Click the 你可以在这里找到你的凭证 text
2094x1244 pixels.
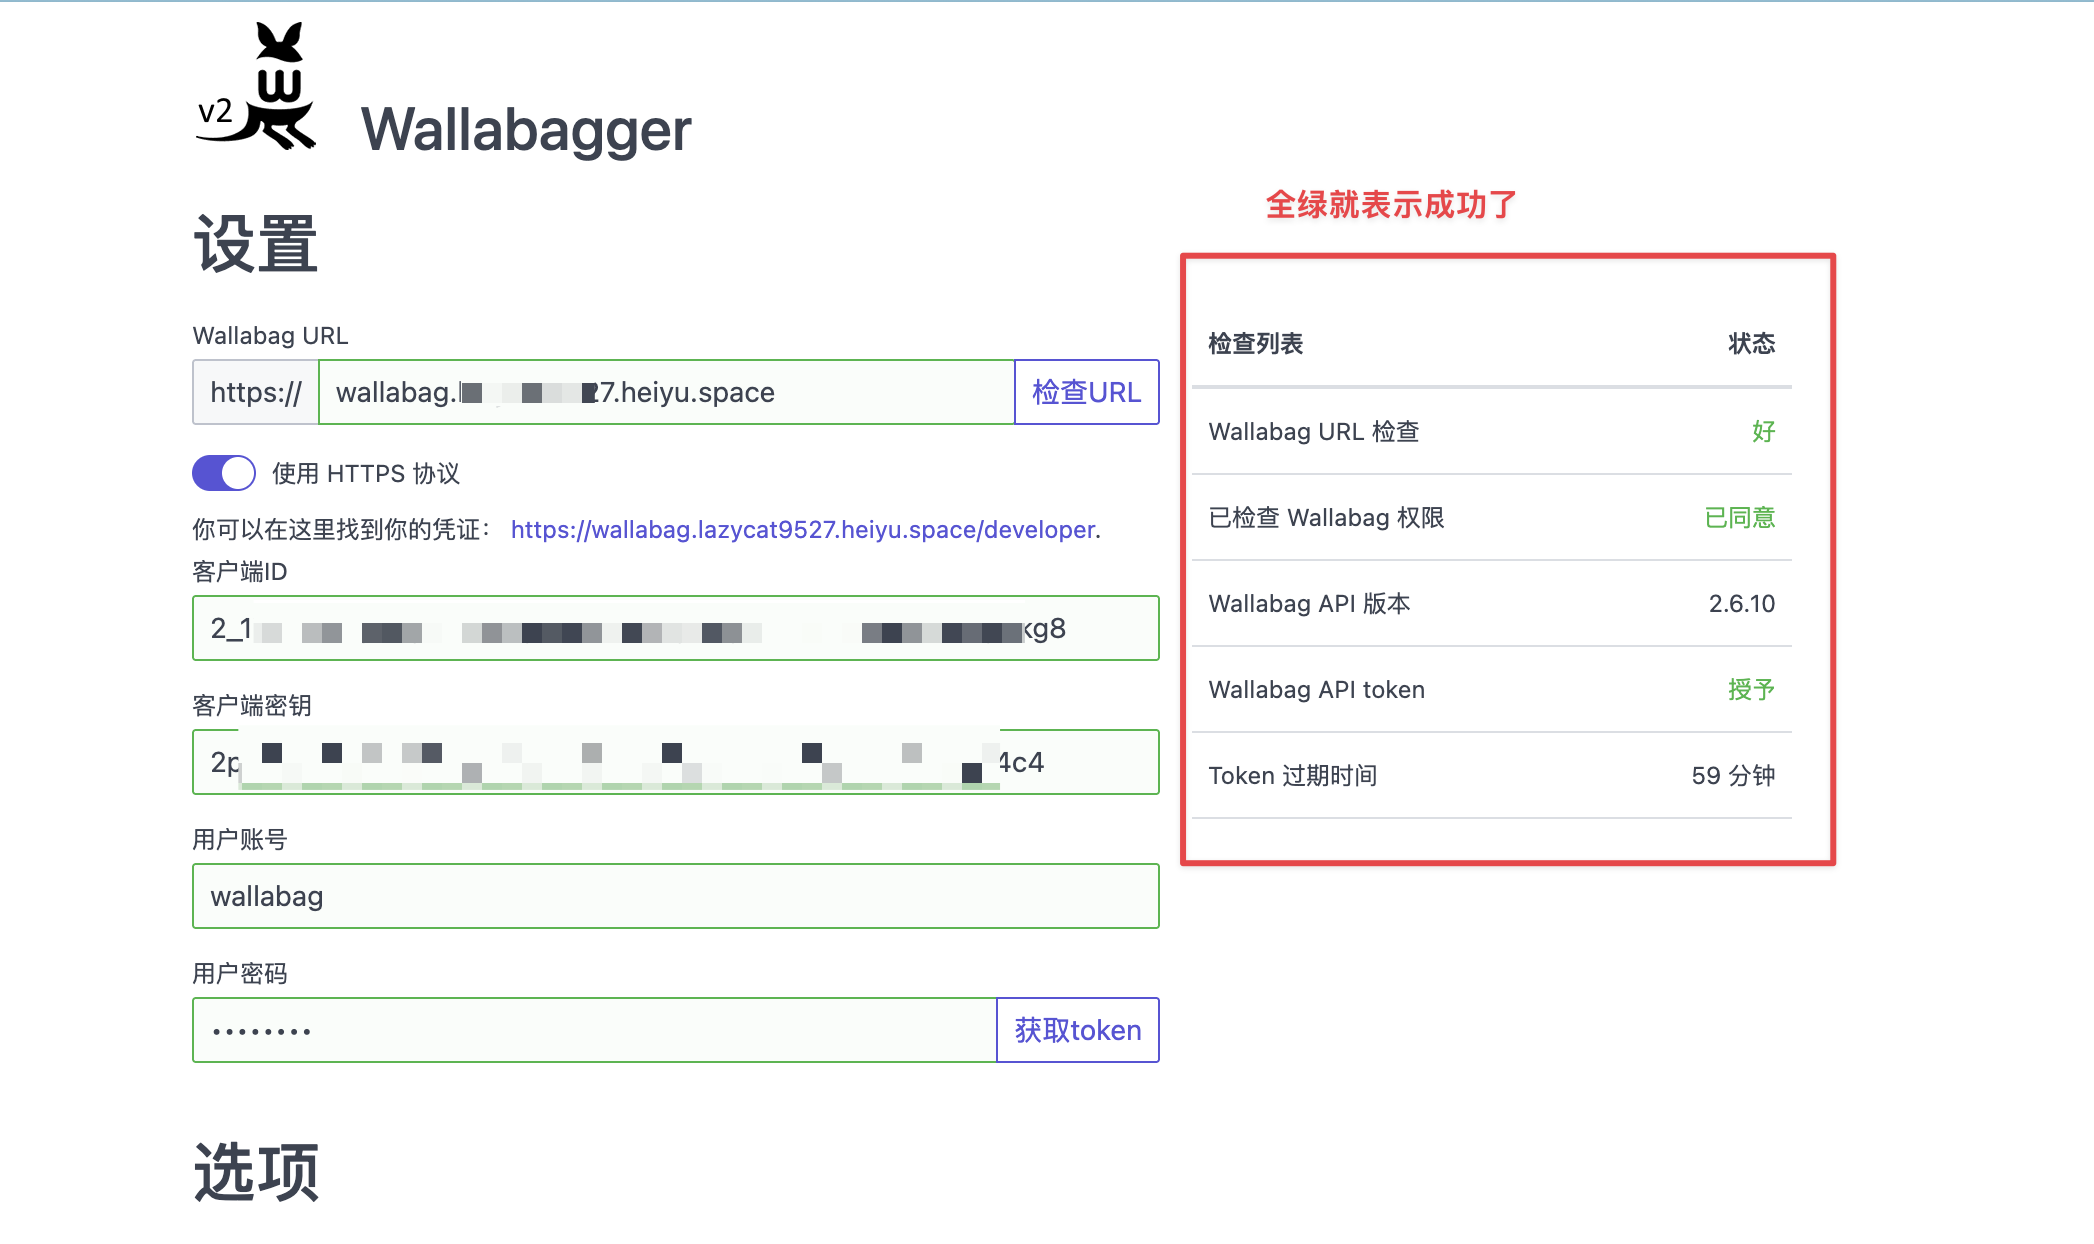(x=341, y=529)
